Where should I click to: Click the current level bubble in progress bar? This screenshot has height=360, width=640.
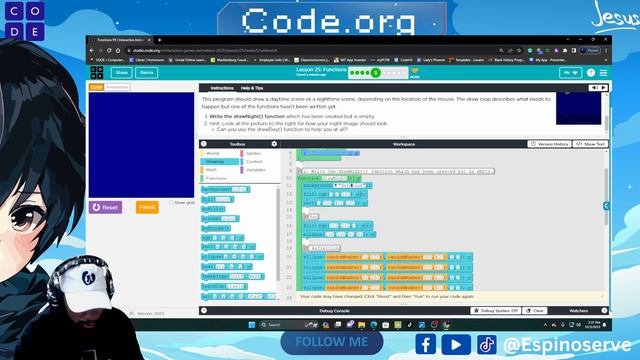coord(376,73)
